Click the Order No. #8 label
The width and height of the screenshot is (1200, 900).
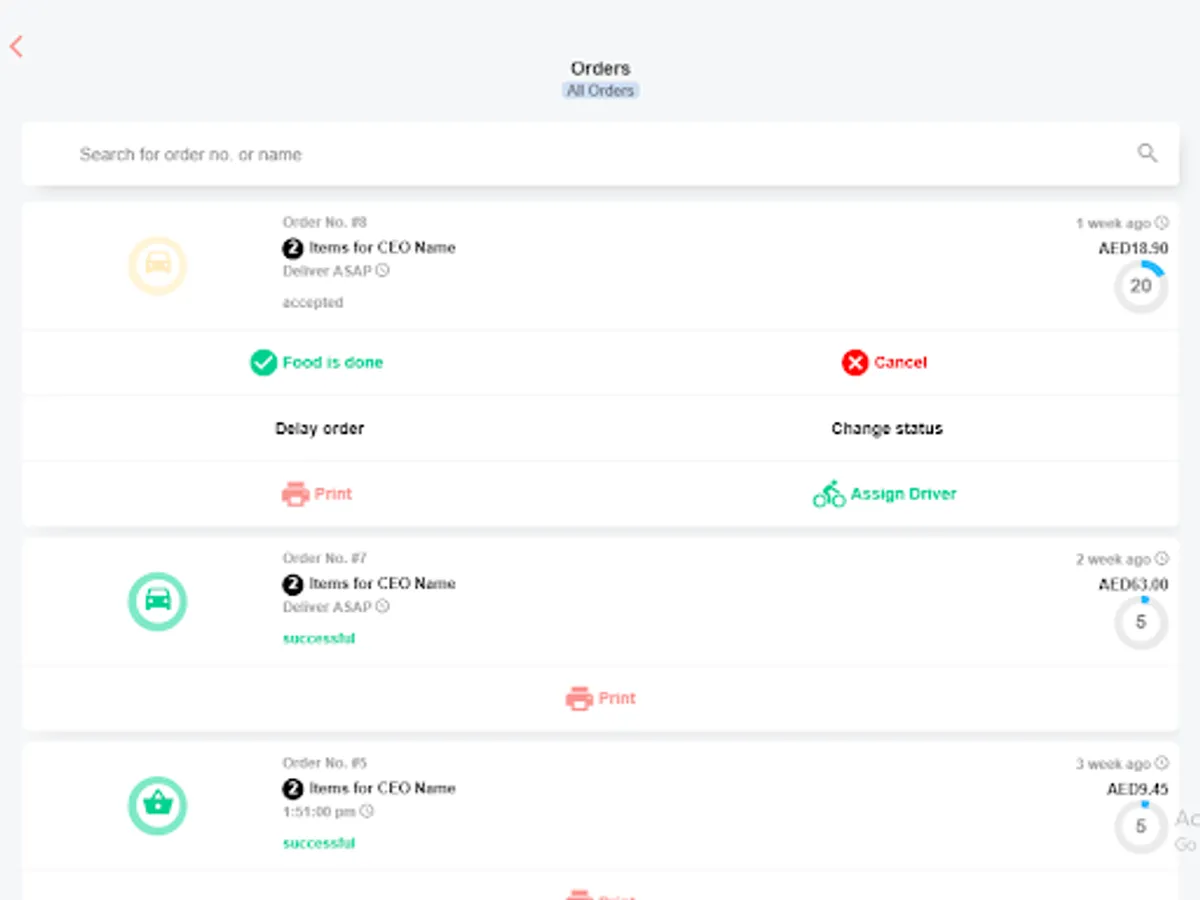(325, 222)
